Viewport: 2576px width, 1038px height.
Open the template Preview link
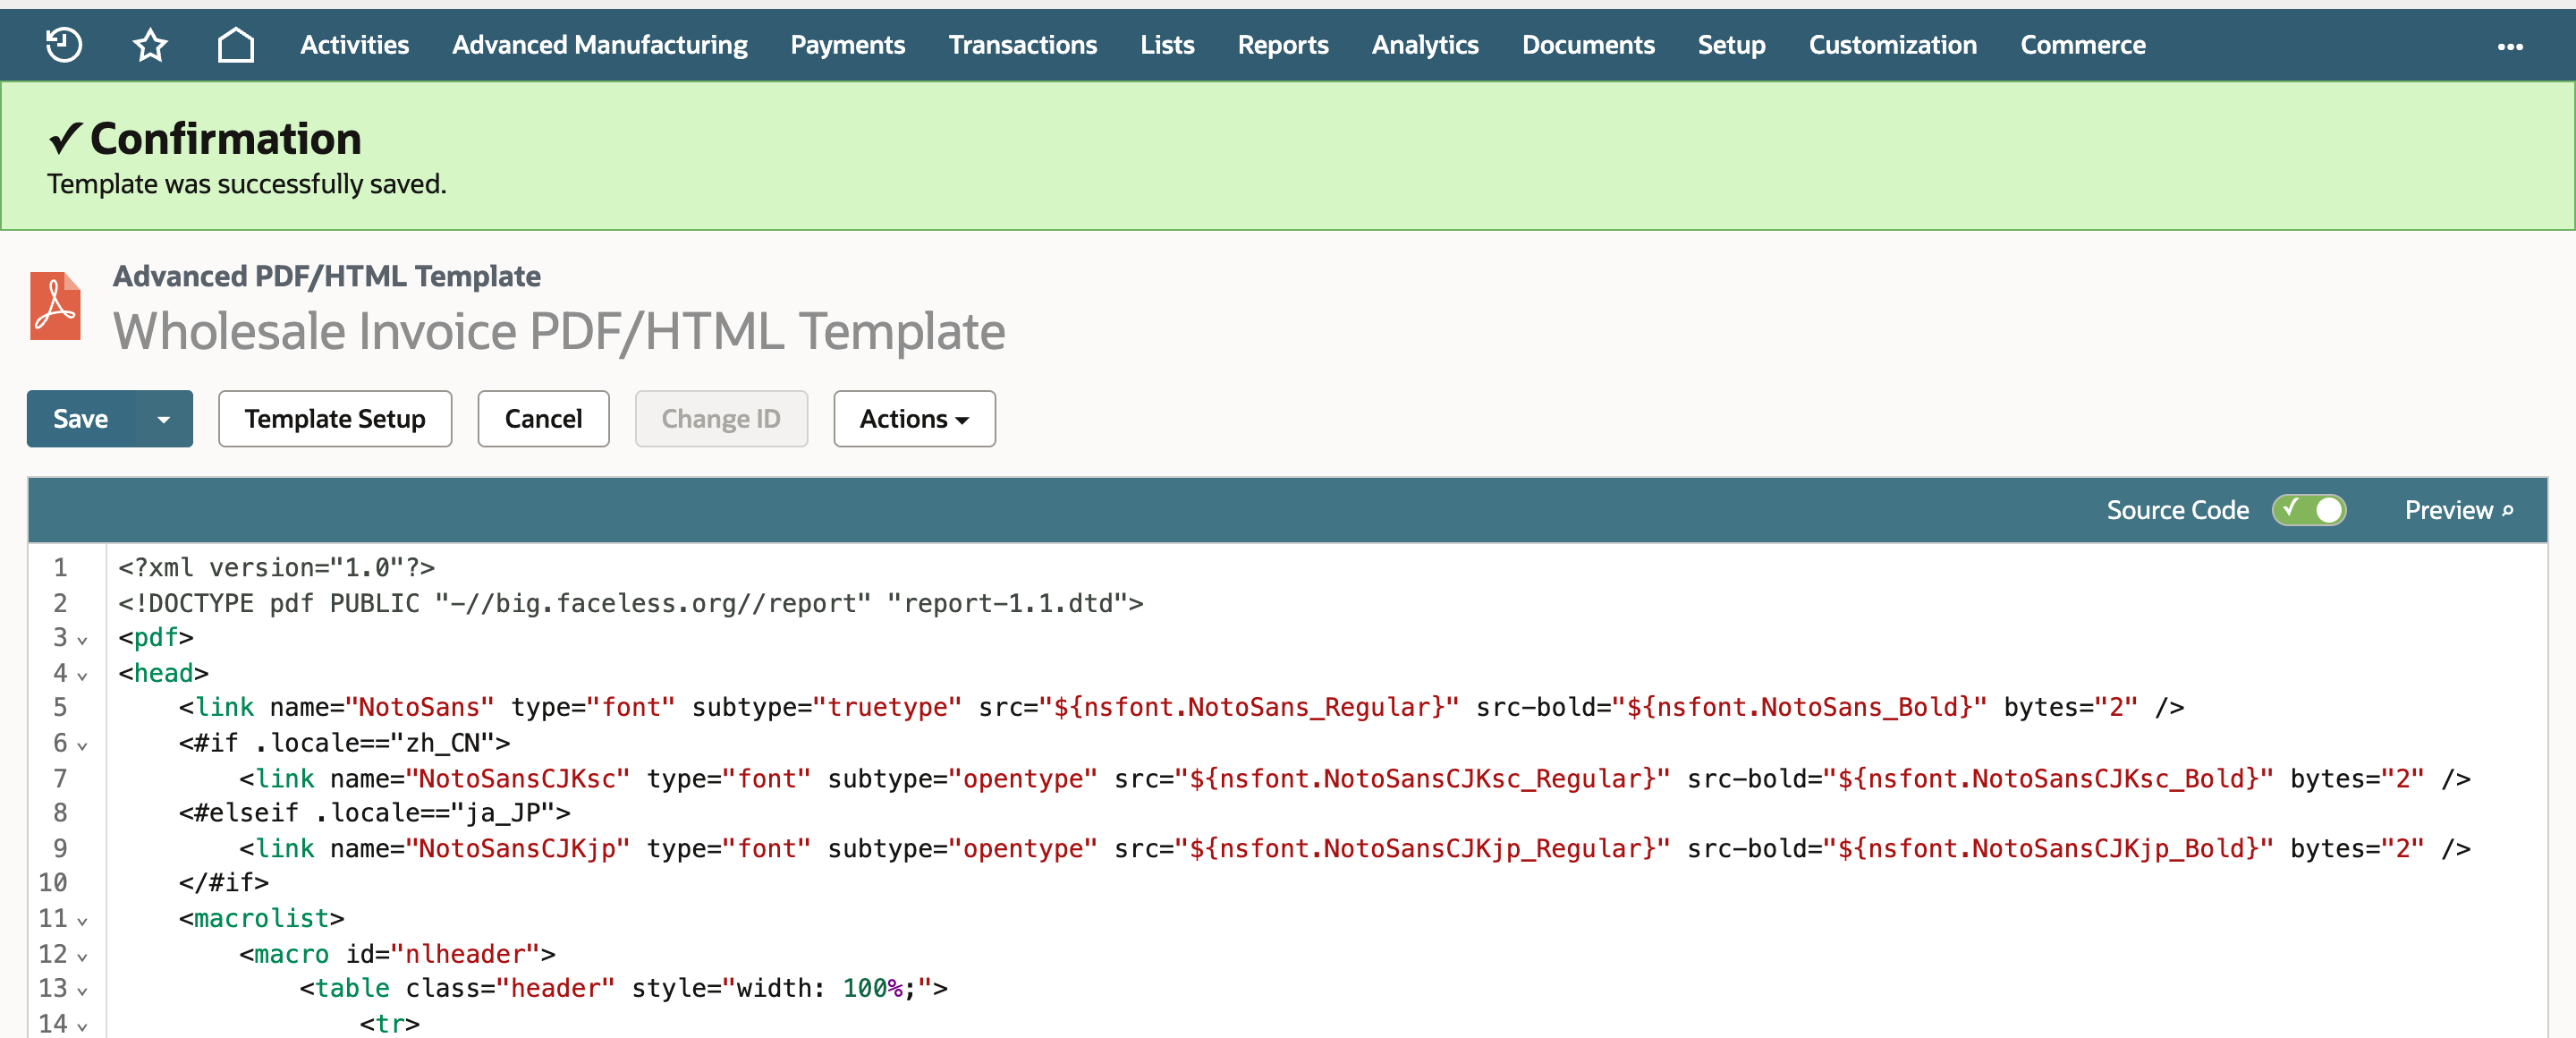point(2458,510)
